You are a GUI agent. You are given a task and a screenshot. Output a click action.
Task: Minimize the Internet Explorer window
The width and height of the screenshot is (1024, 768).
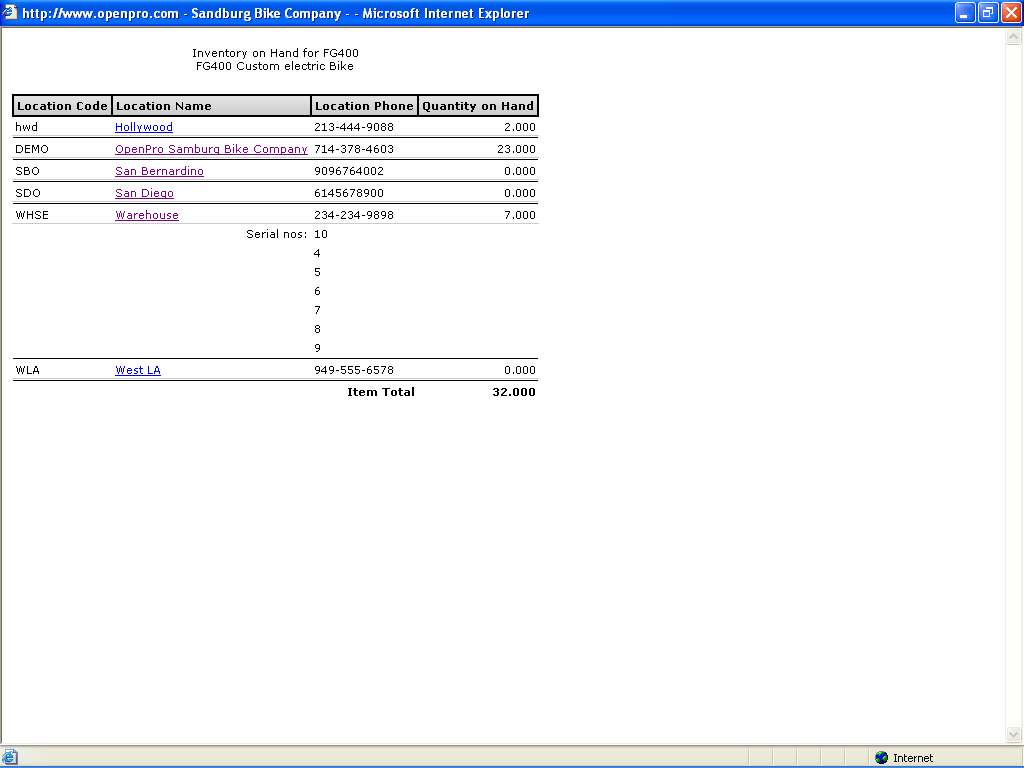(965, 13)
